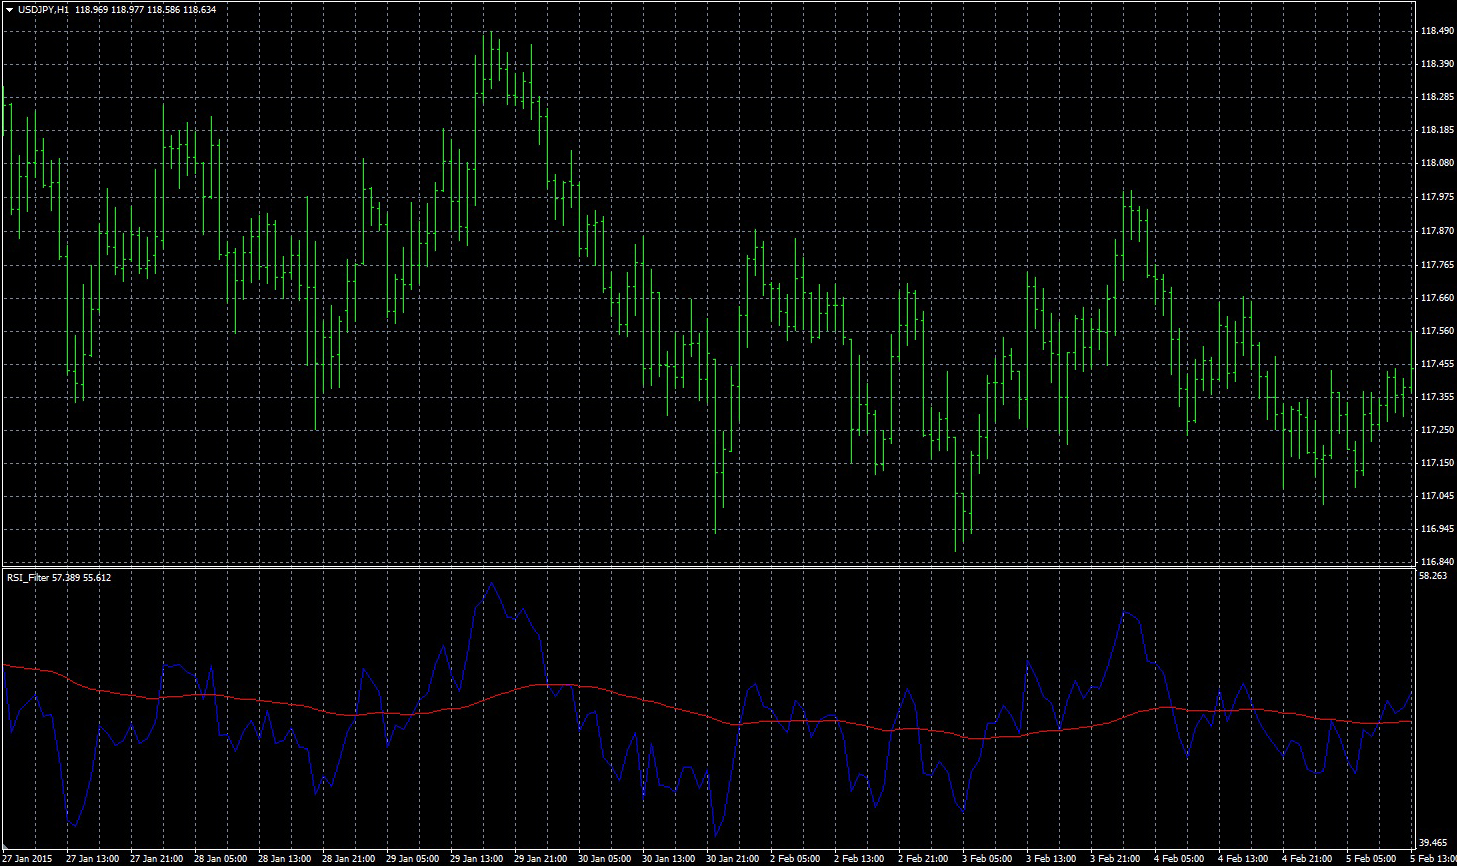Click the 117.455 price label

click(x=1436, y=364)
